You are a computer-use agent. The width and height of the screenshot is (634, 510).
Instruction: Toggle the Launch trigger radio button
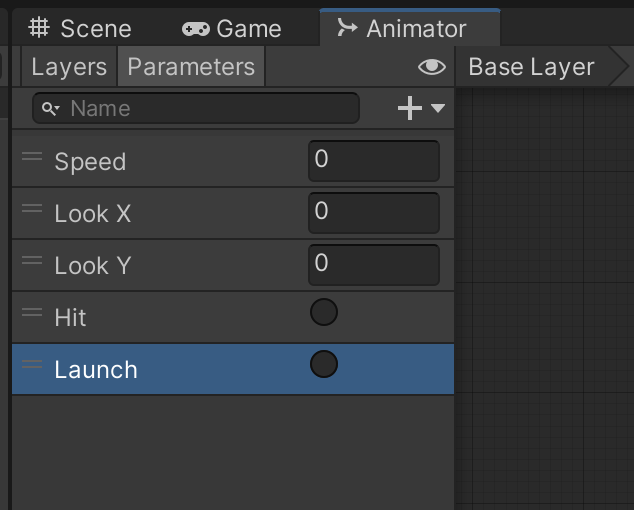coord(324,365)
